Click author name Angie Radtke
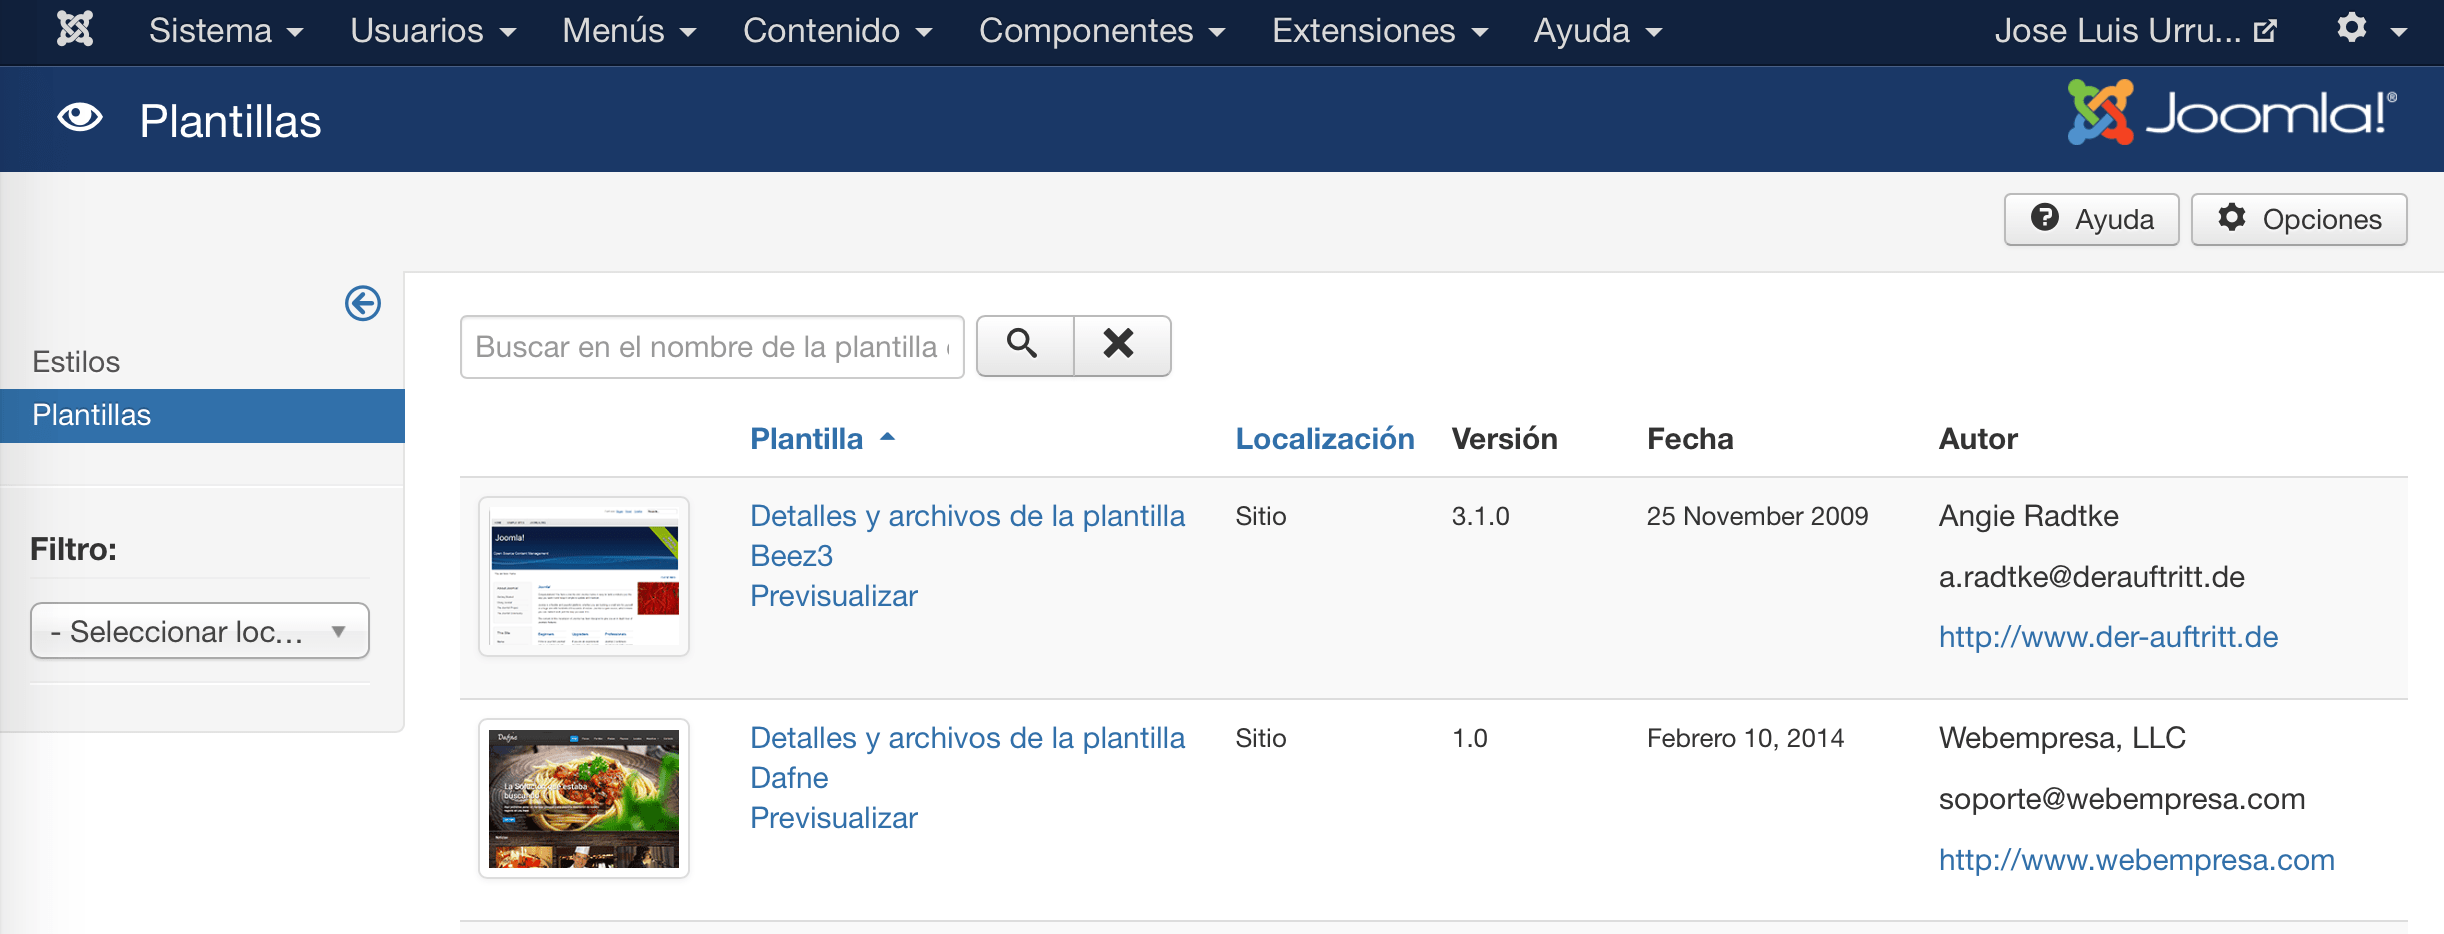 [2028, 516]
